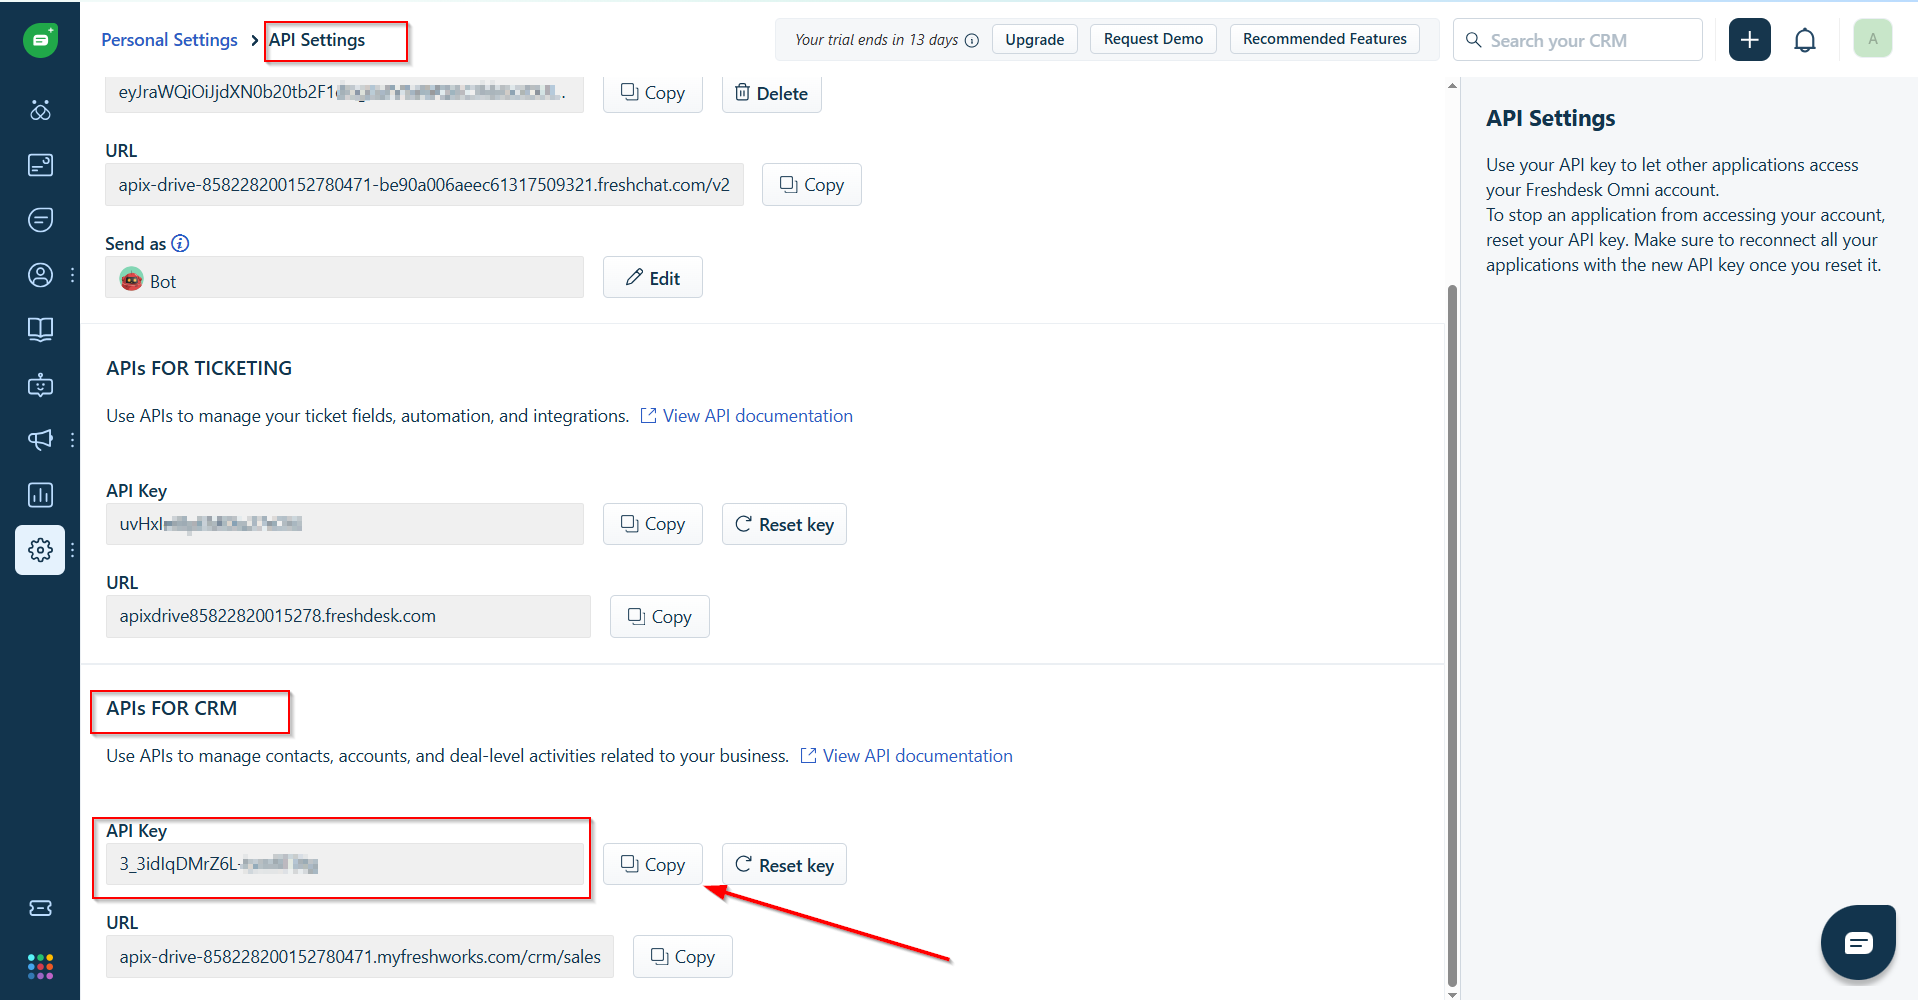The width and height of the screenshot is (1918, 1000).
Task: Open CRM View API documentation link
Action: [x=906, y=756]
